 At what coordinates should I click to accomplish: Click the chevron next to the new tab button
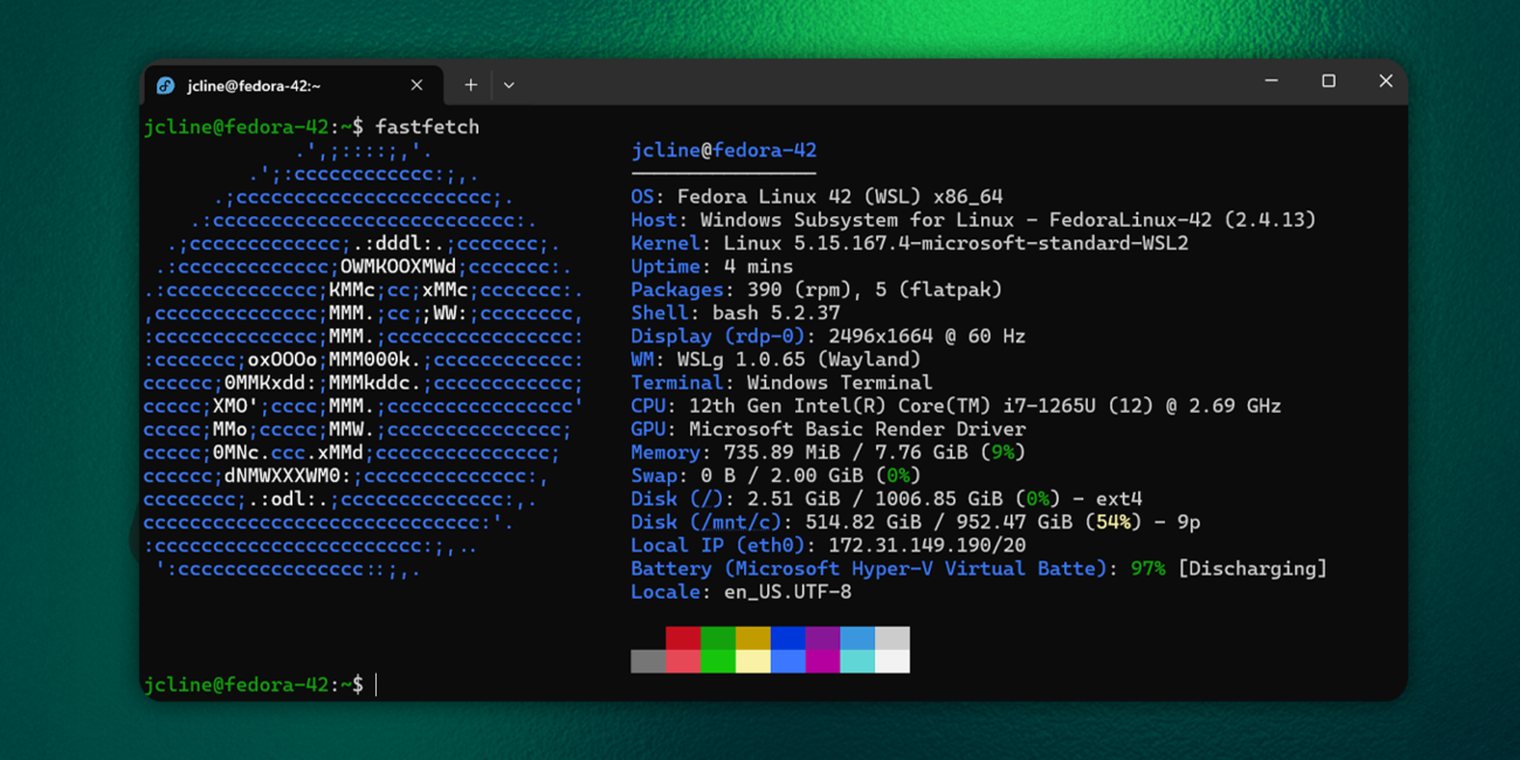(509, 86)
